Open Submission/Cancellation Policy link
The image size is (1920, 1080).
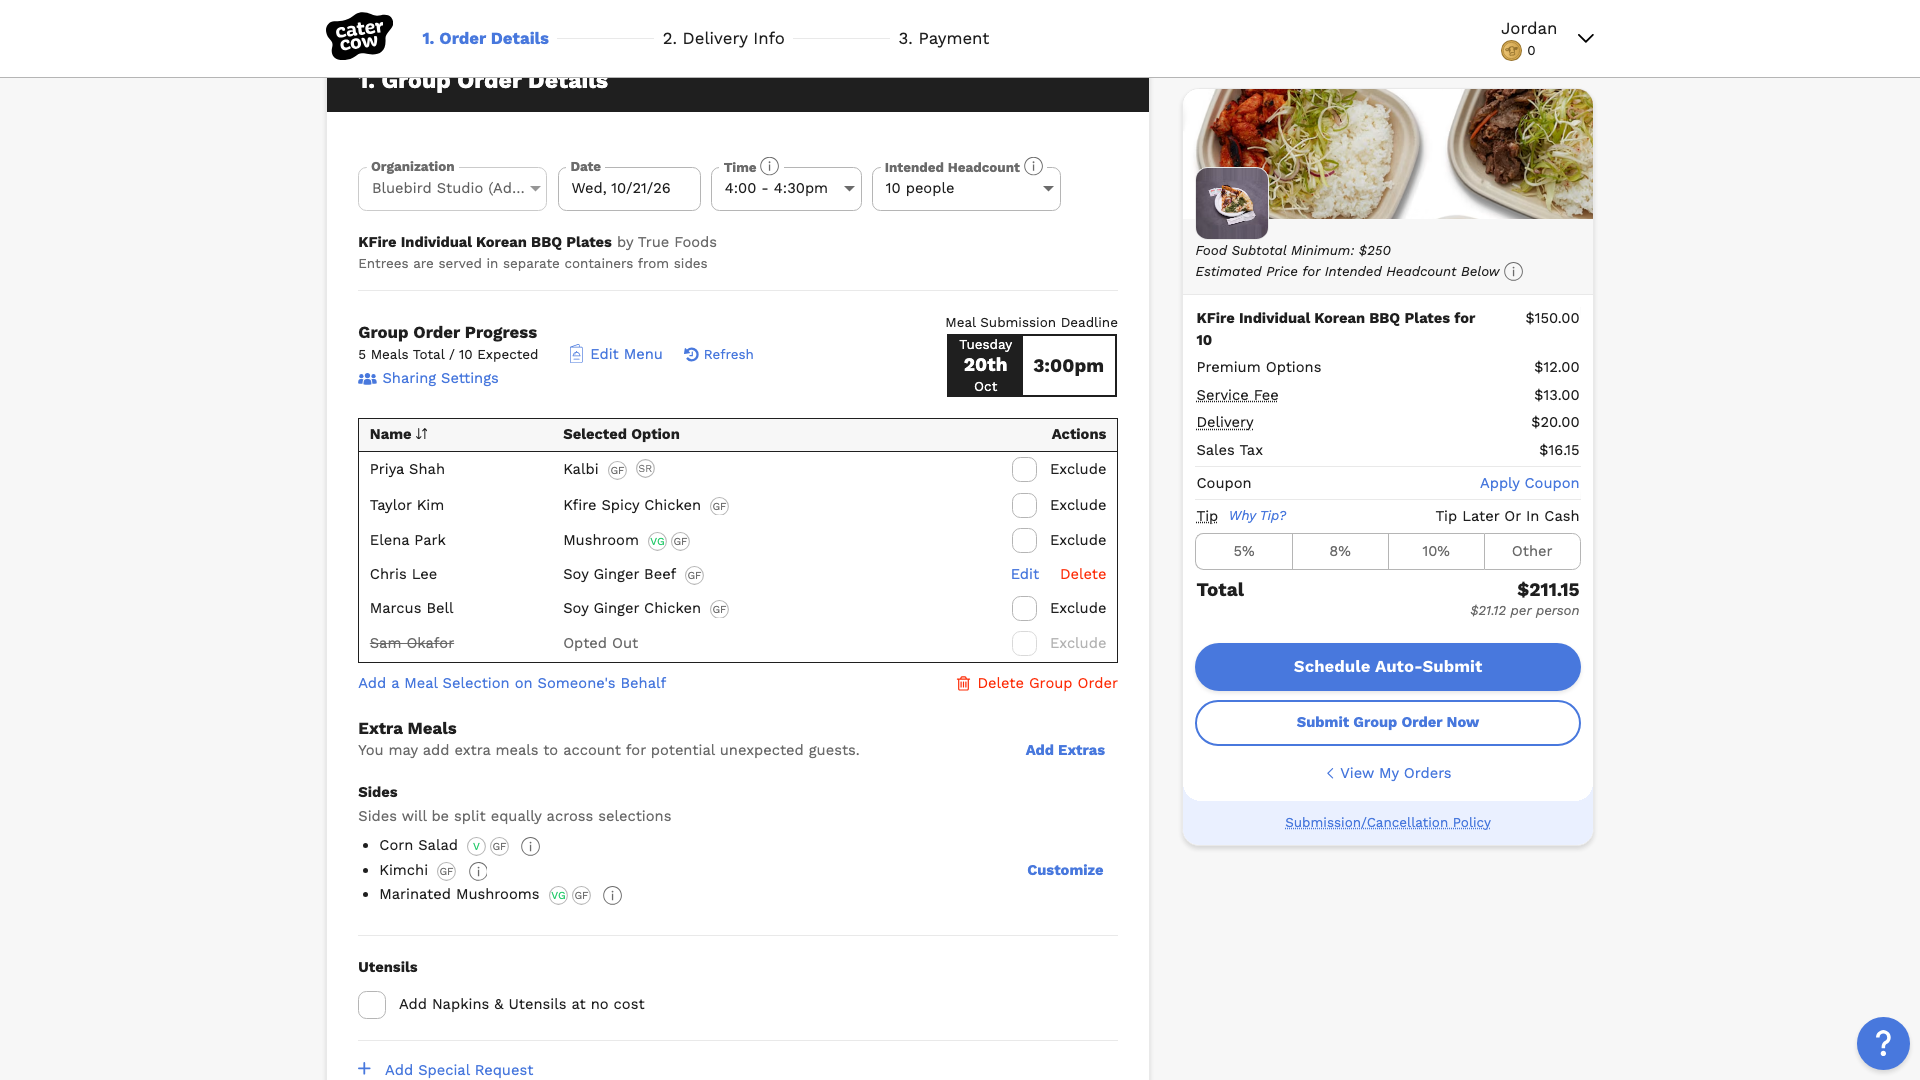pos(1388,823)
